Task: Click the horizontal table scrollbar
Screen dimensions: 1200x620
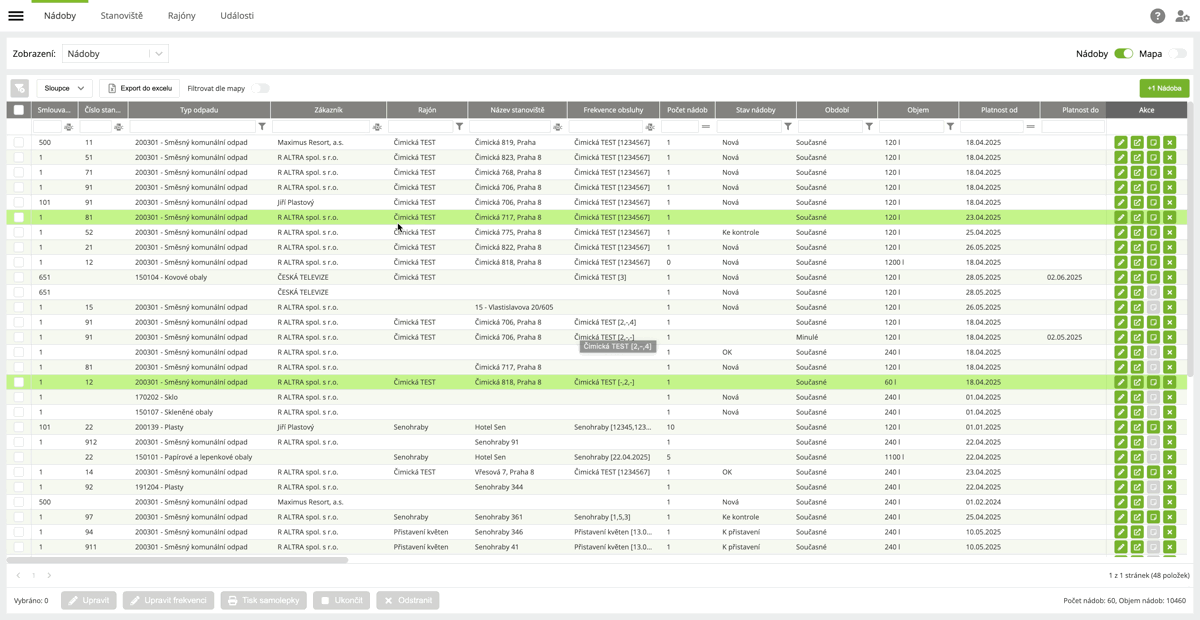Action: tap(178, 560)
